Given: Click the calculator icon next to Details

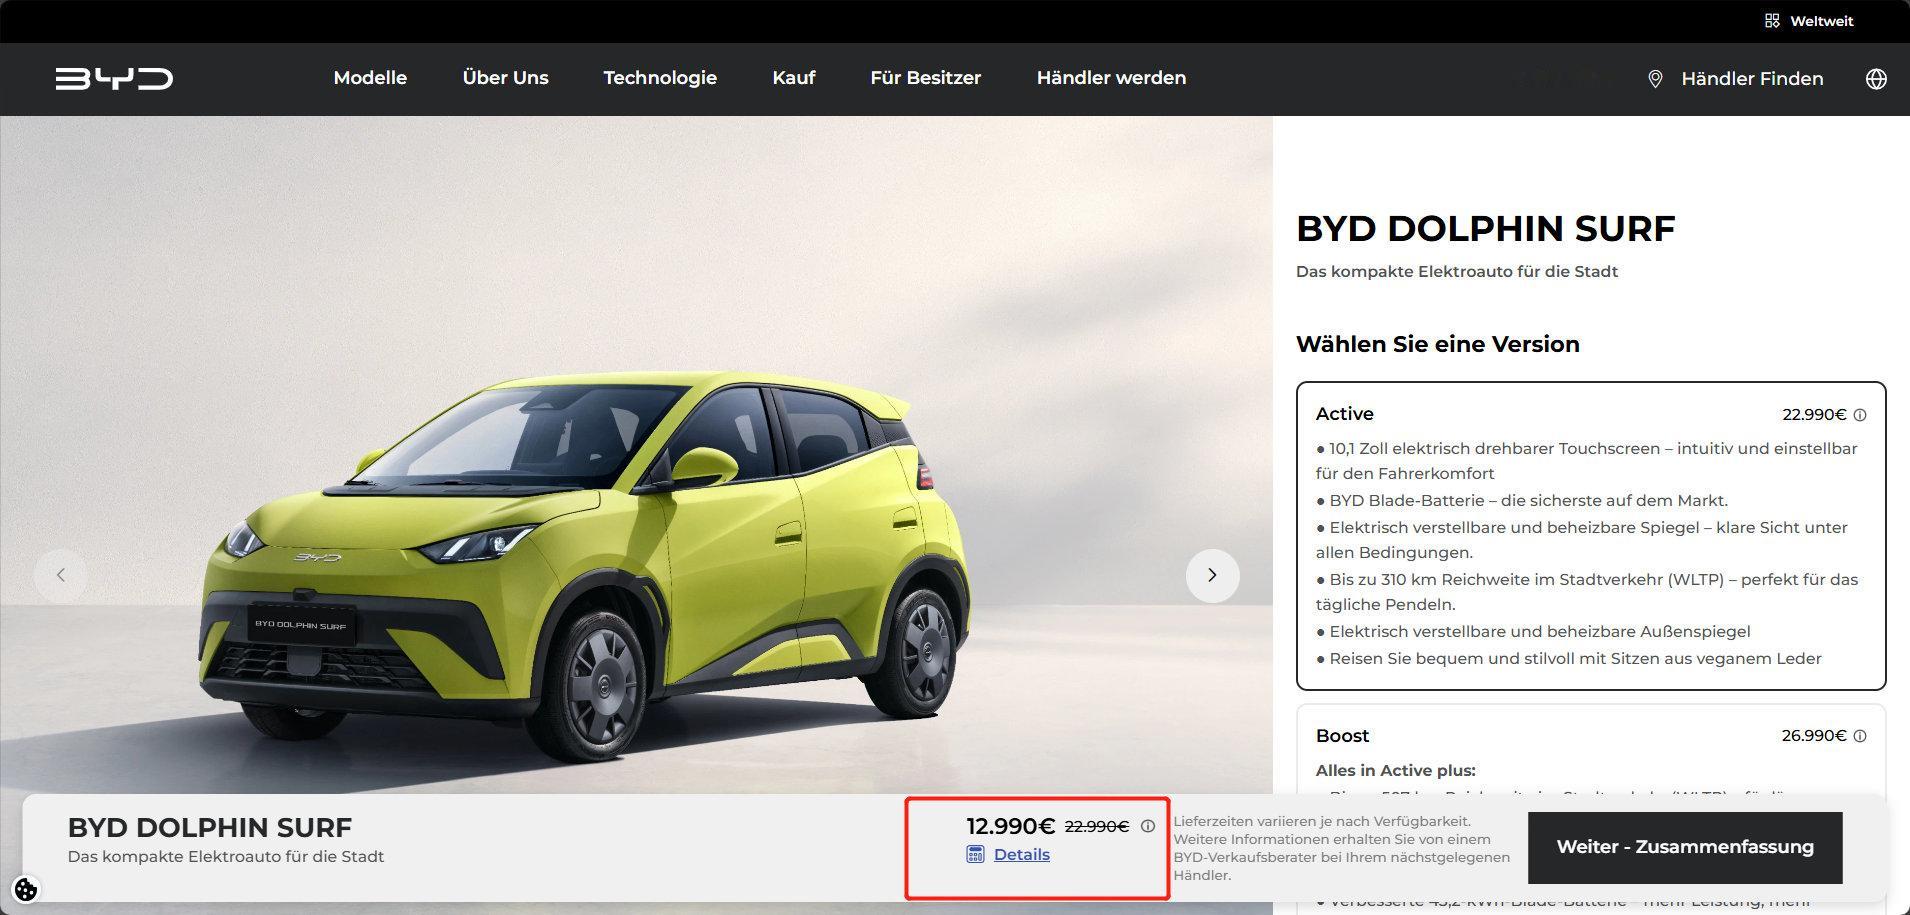Looking at the screenshot, I should [x=975, y=854].
